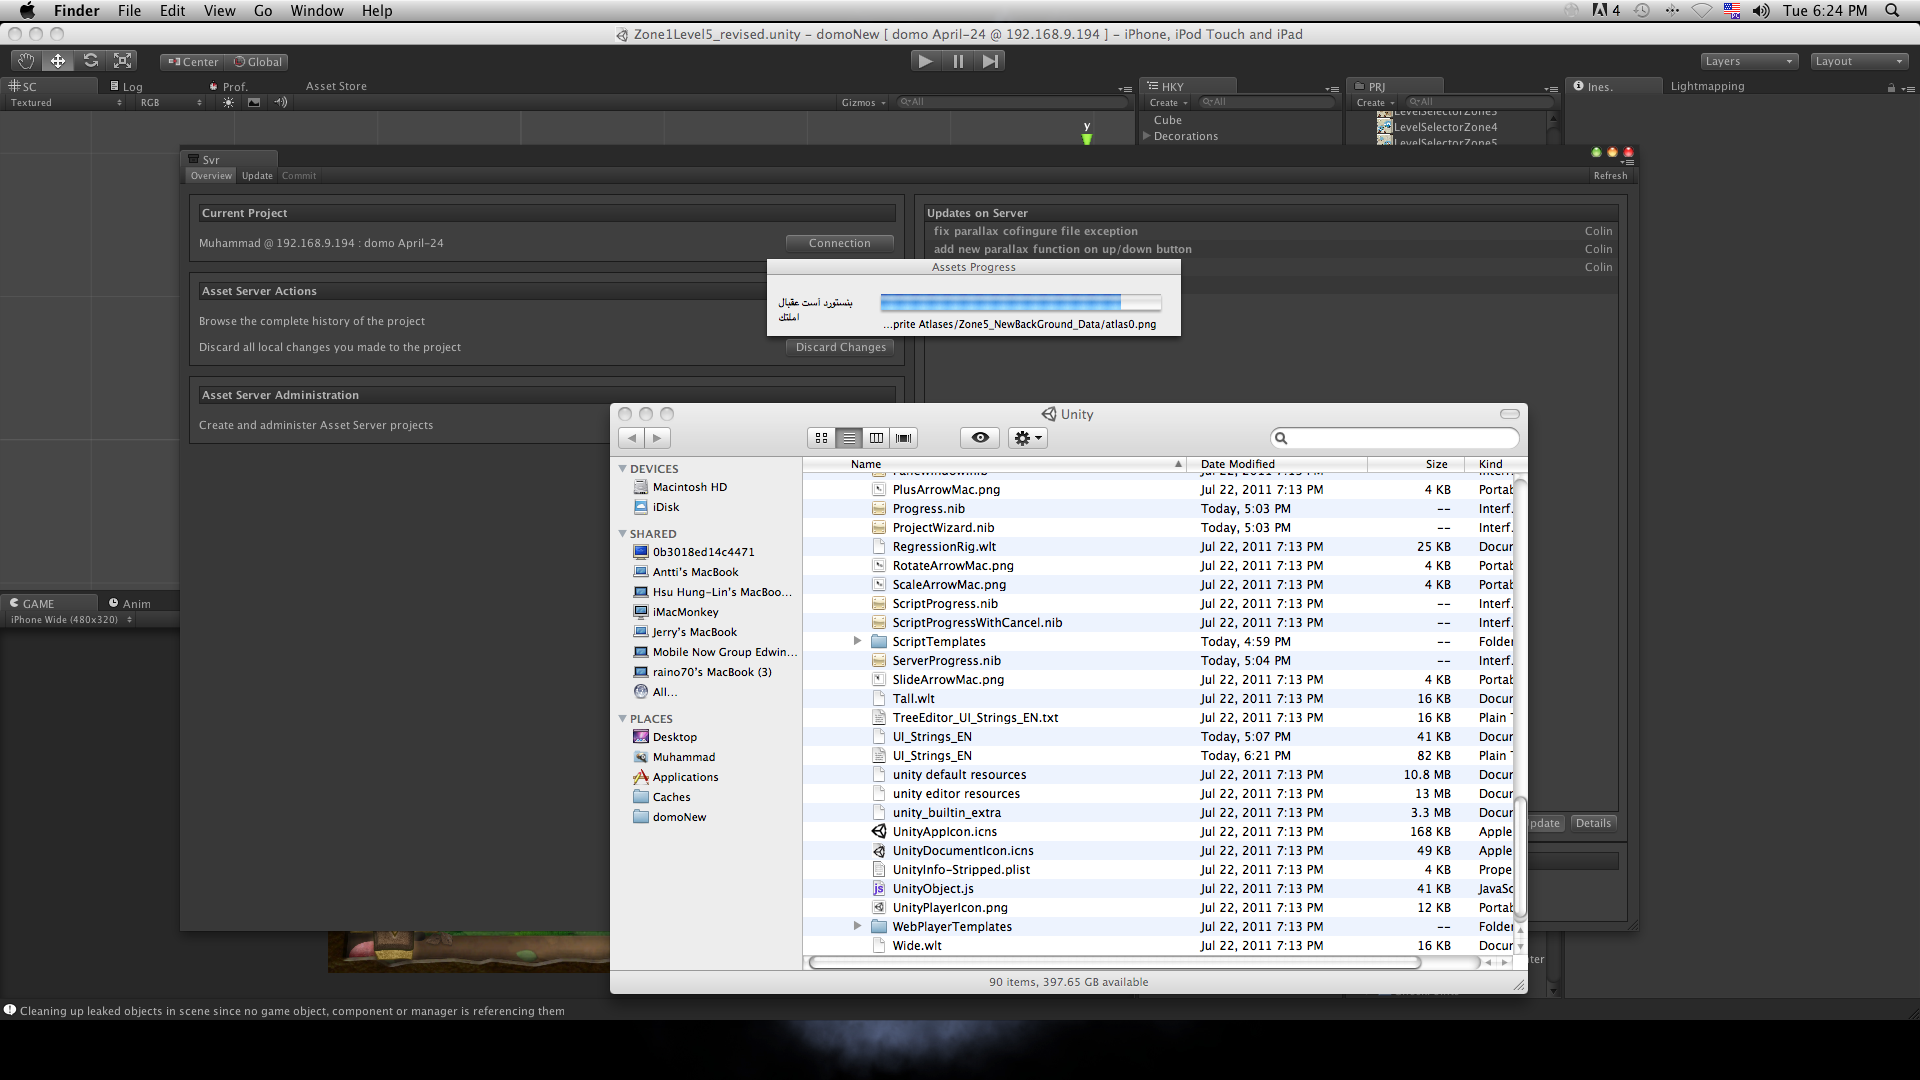The image size is (1920, 1080).
Task: Open the Create dropdown in PRJ panel
Action: pyautogui.click(x=1375, y=102)
